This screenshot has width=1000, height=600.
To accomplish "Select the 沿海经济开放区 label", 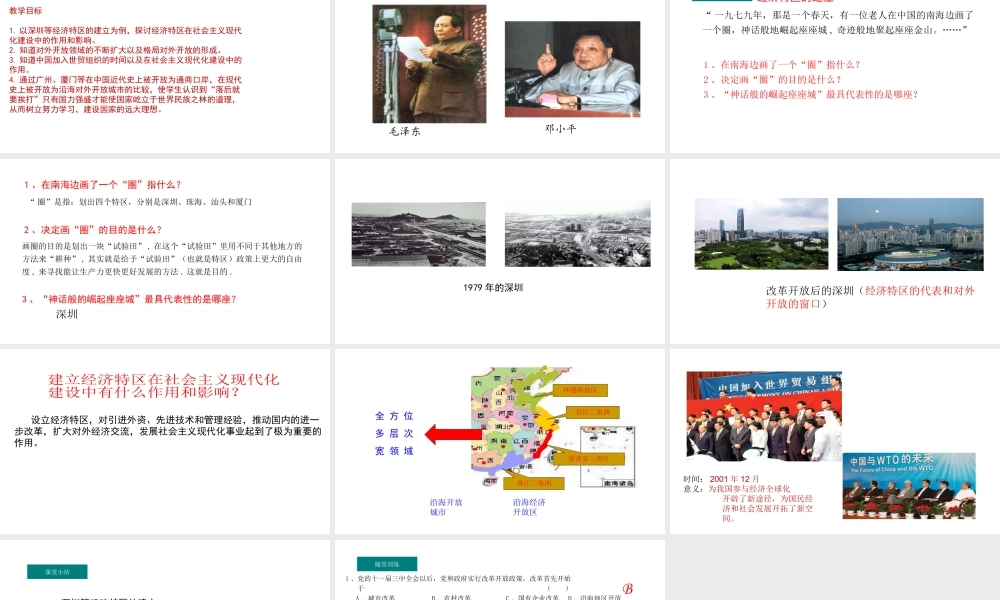I will (529, 507).
